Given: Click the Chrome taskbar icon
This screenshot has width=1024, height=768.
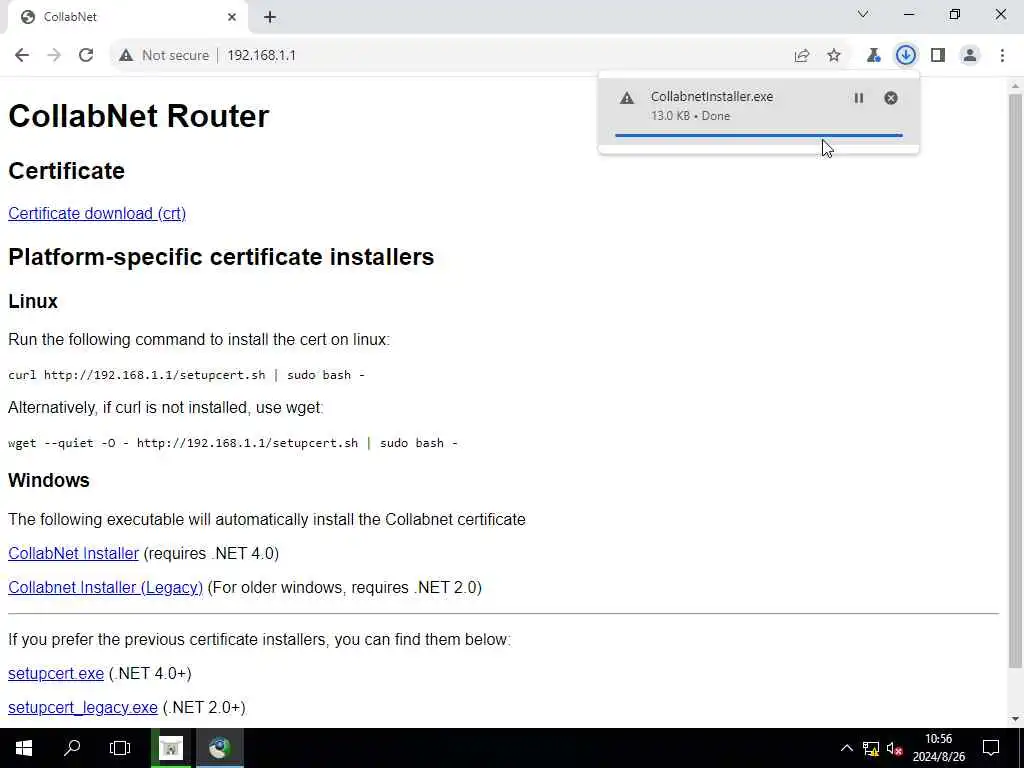Looking at the screenshot, I should pos(220,748).
